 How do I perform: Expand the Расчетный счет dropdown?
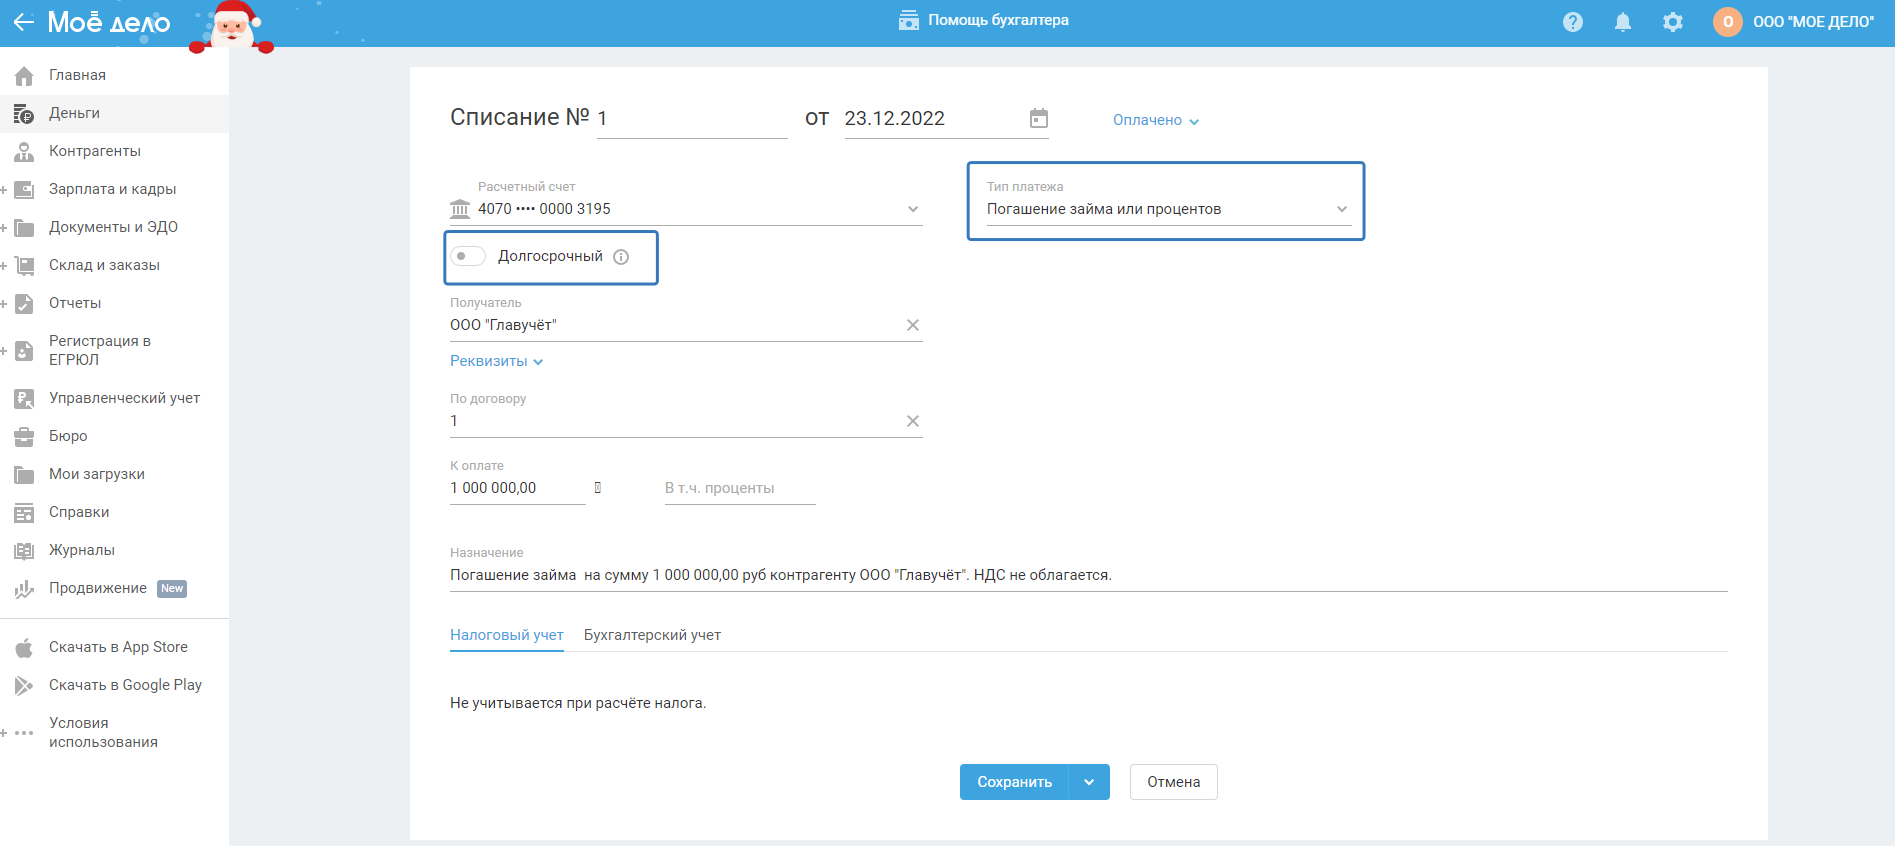912,209
